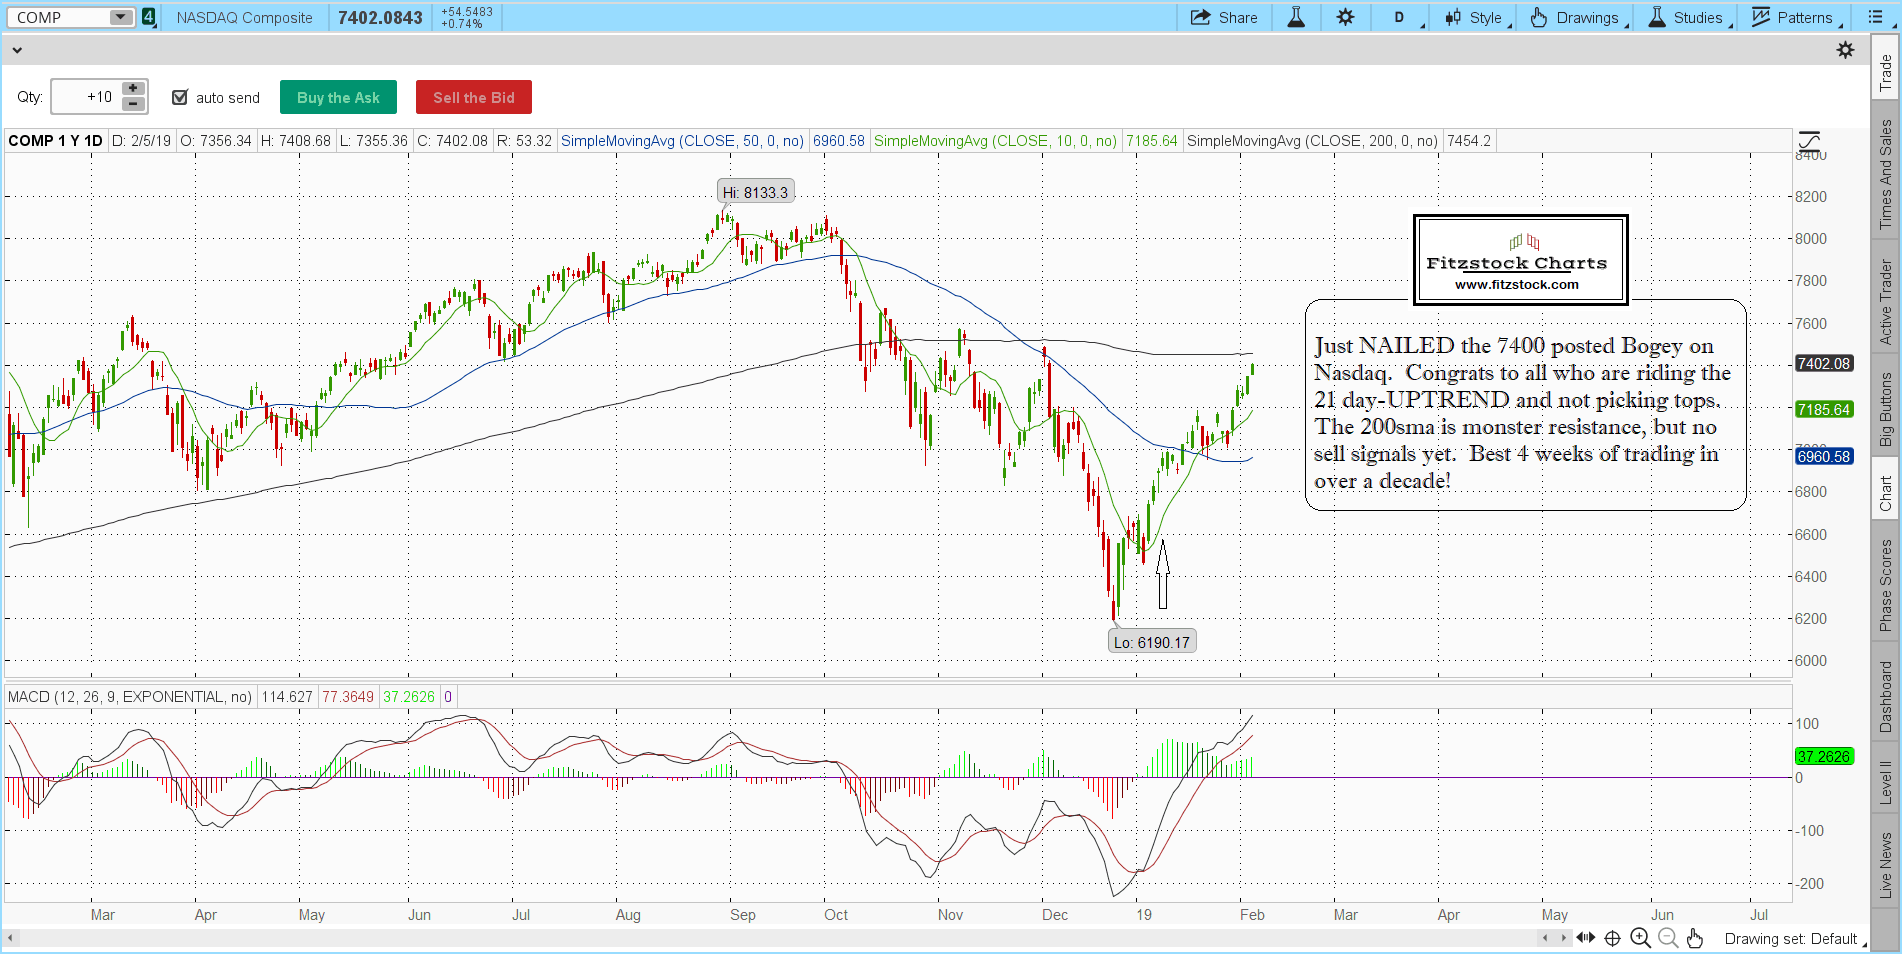The width and height of the screenshot is (1902, 954).
Task: Select the hand pointer drawing tool icon
Action: [1694, 938]
